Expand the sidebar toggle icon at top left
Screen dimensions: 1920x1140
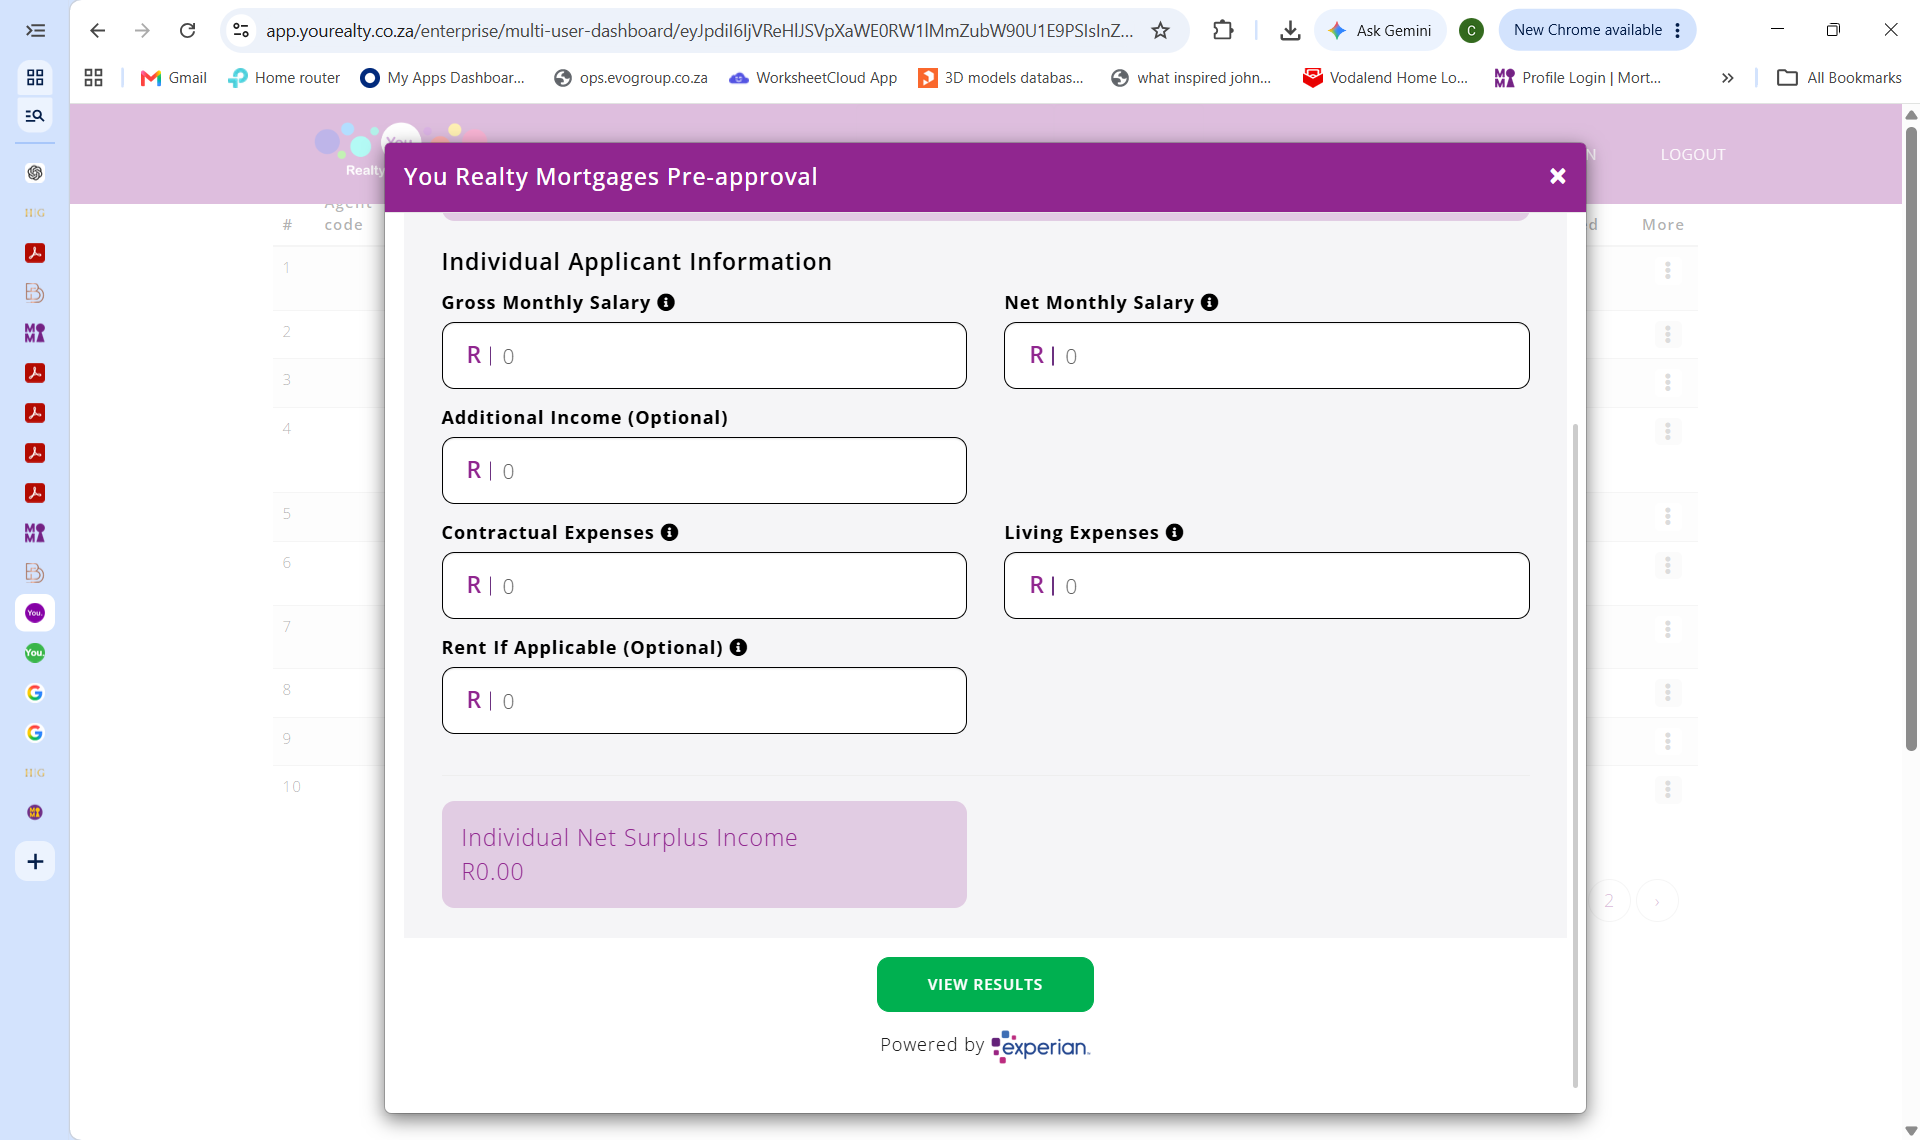[35, 30]
